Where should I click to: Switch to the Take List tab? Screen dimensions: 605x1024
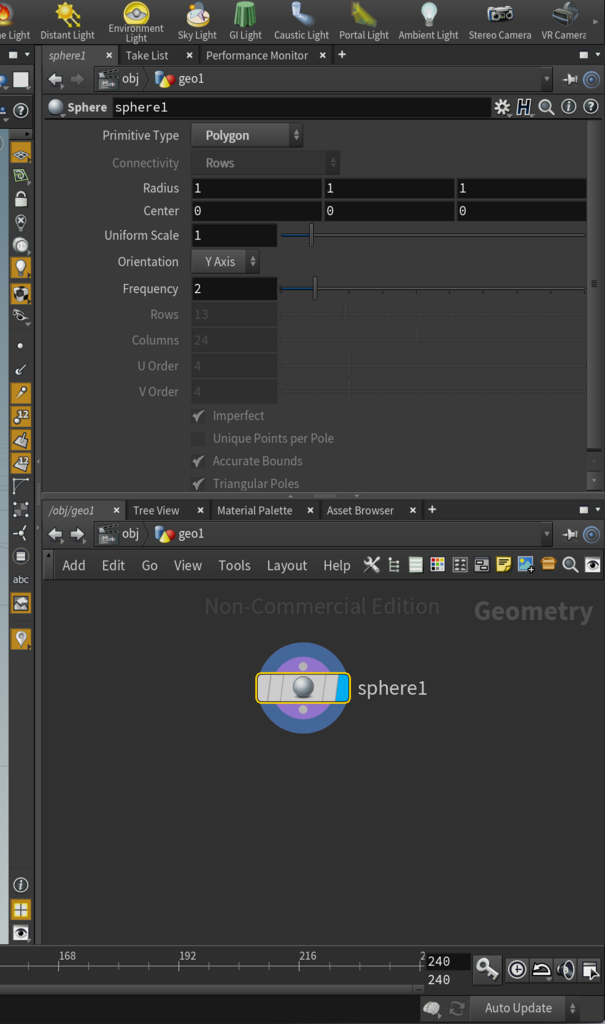tap(147, 56)
